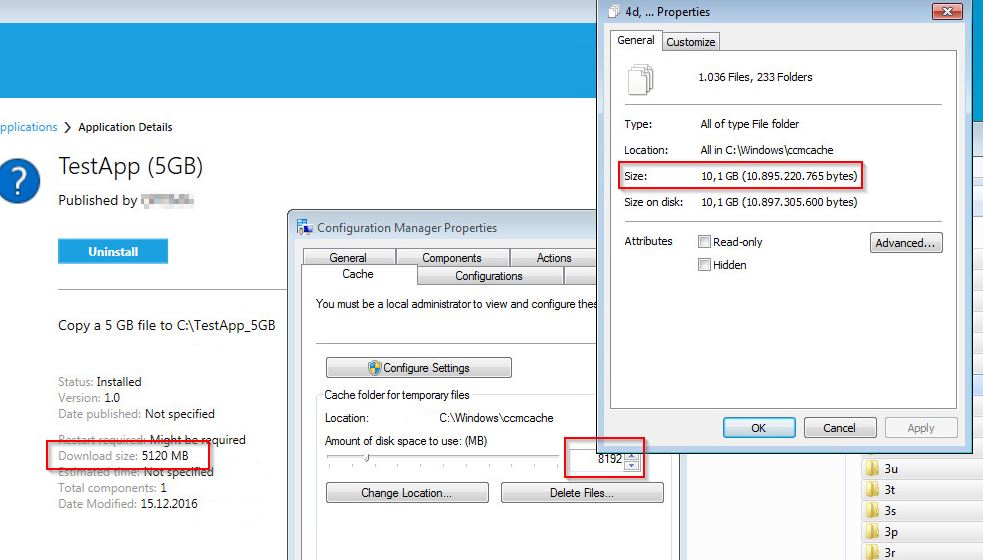Click the cache size value field 8192
Image resolution: width=983 pixels, height=560 pixels.
[597, 459]
